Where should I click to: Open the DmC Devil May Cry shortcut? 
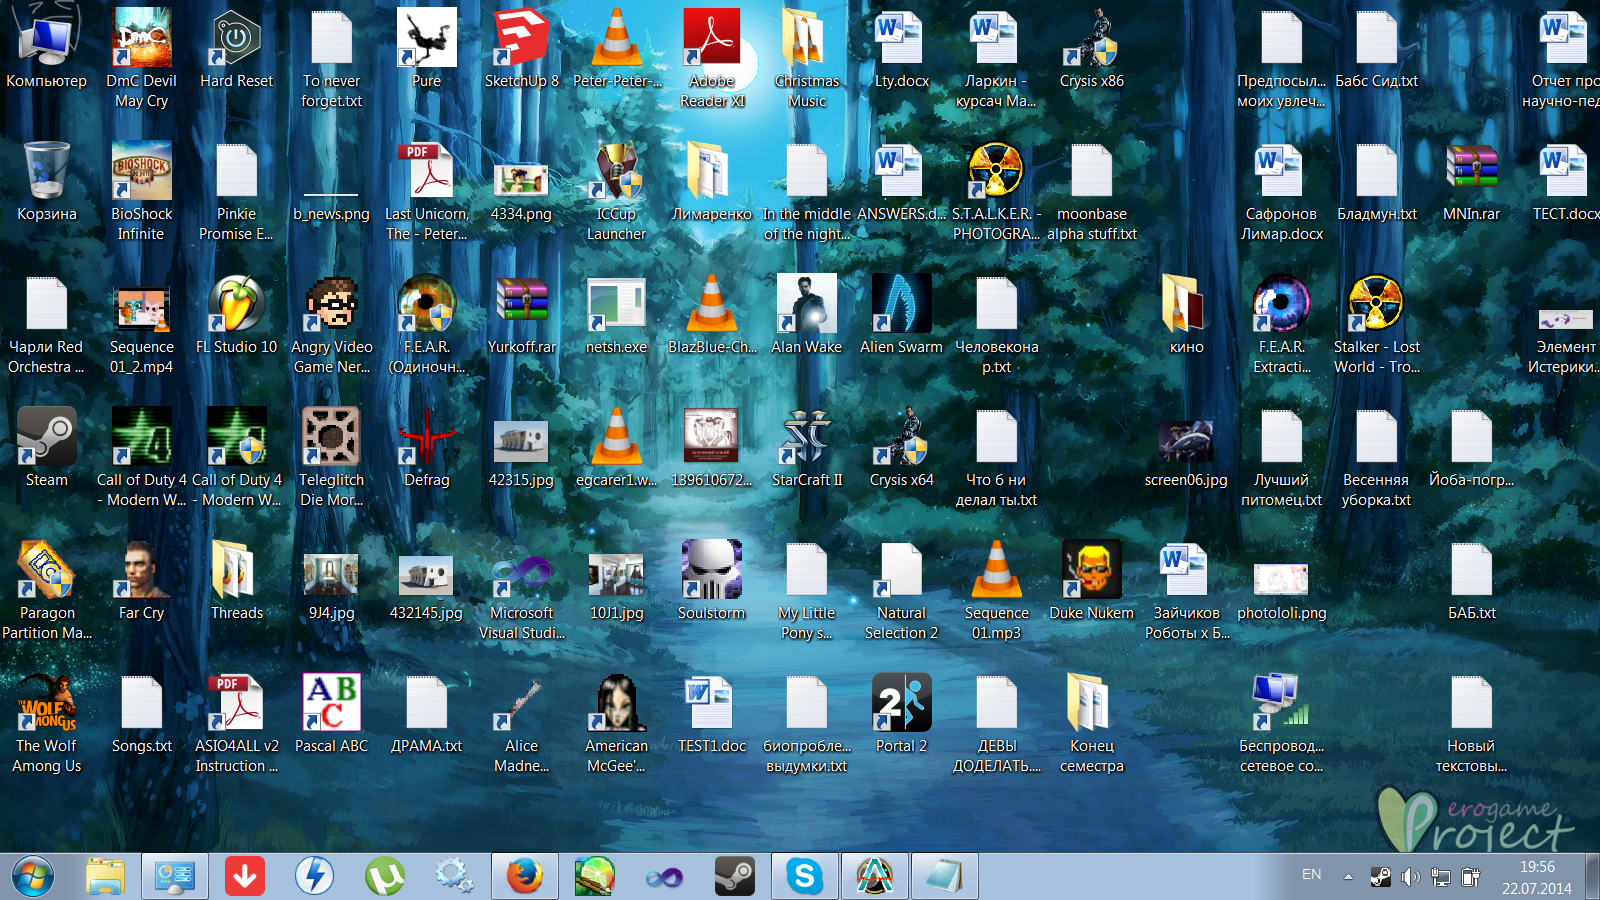(x=141, y=58)
